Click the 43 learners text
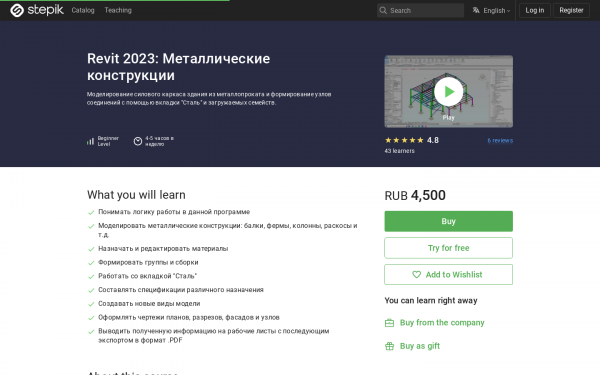600x375 pixels. 399,151
